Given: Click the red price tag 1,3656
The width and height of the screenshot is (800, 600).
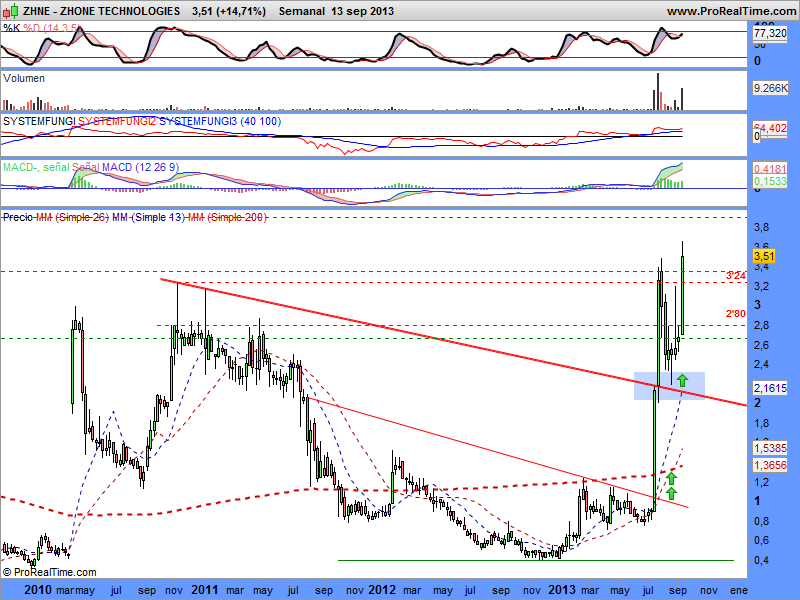Looking at the screenshot, I should [770, 465].
